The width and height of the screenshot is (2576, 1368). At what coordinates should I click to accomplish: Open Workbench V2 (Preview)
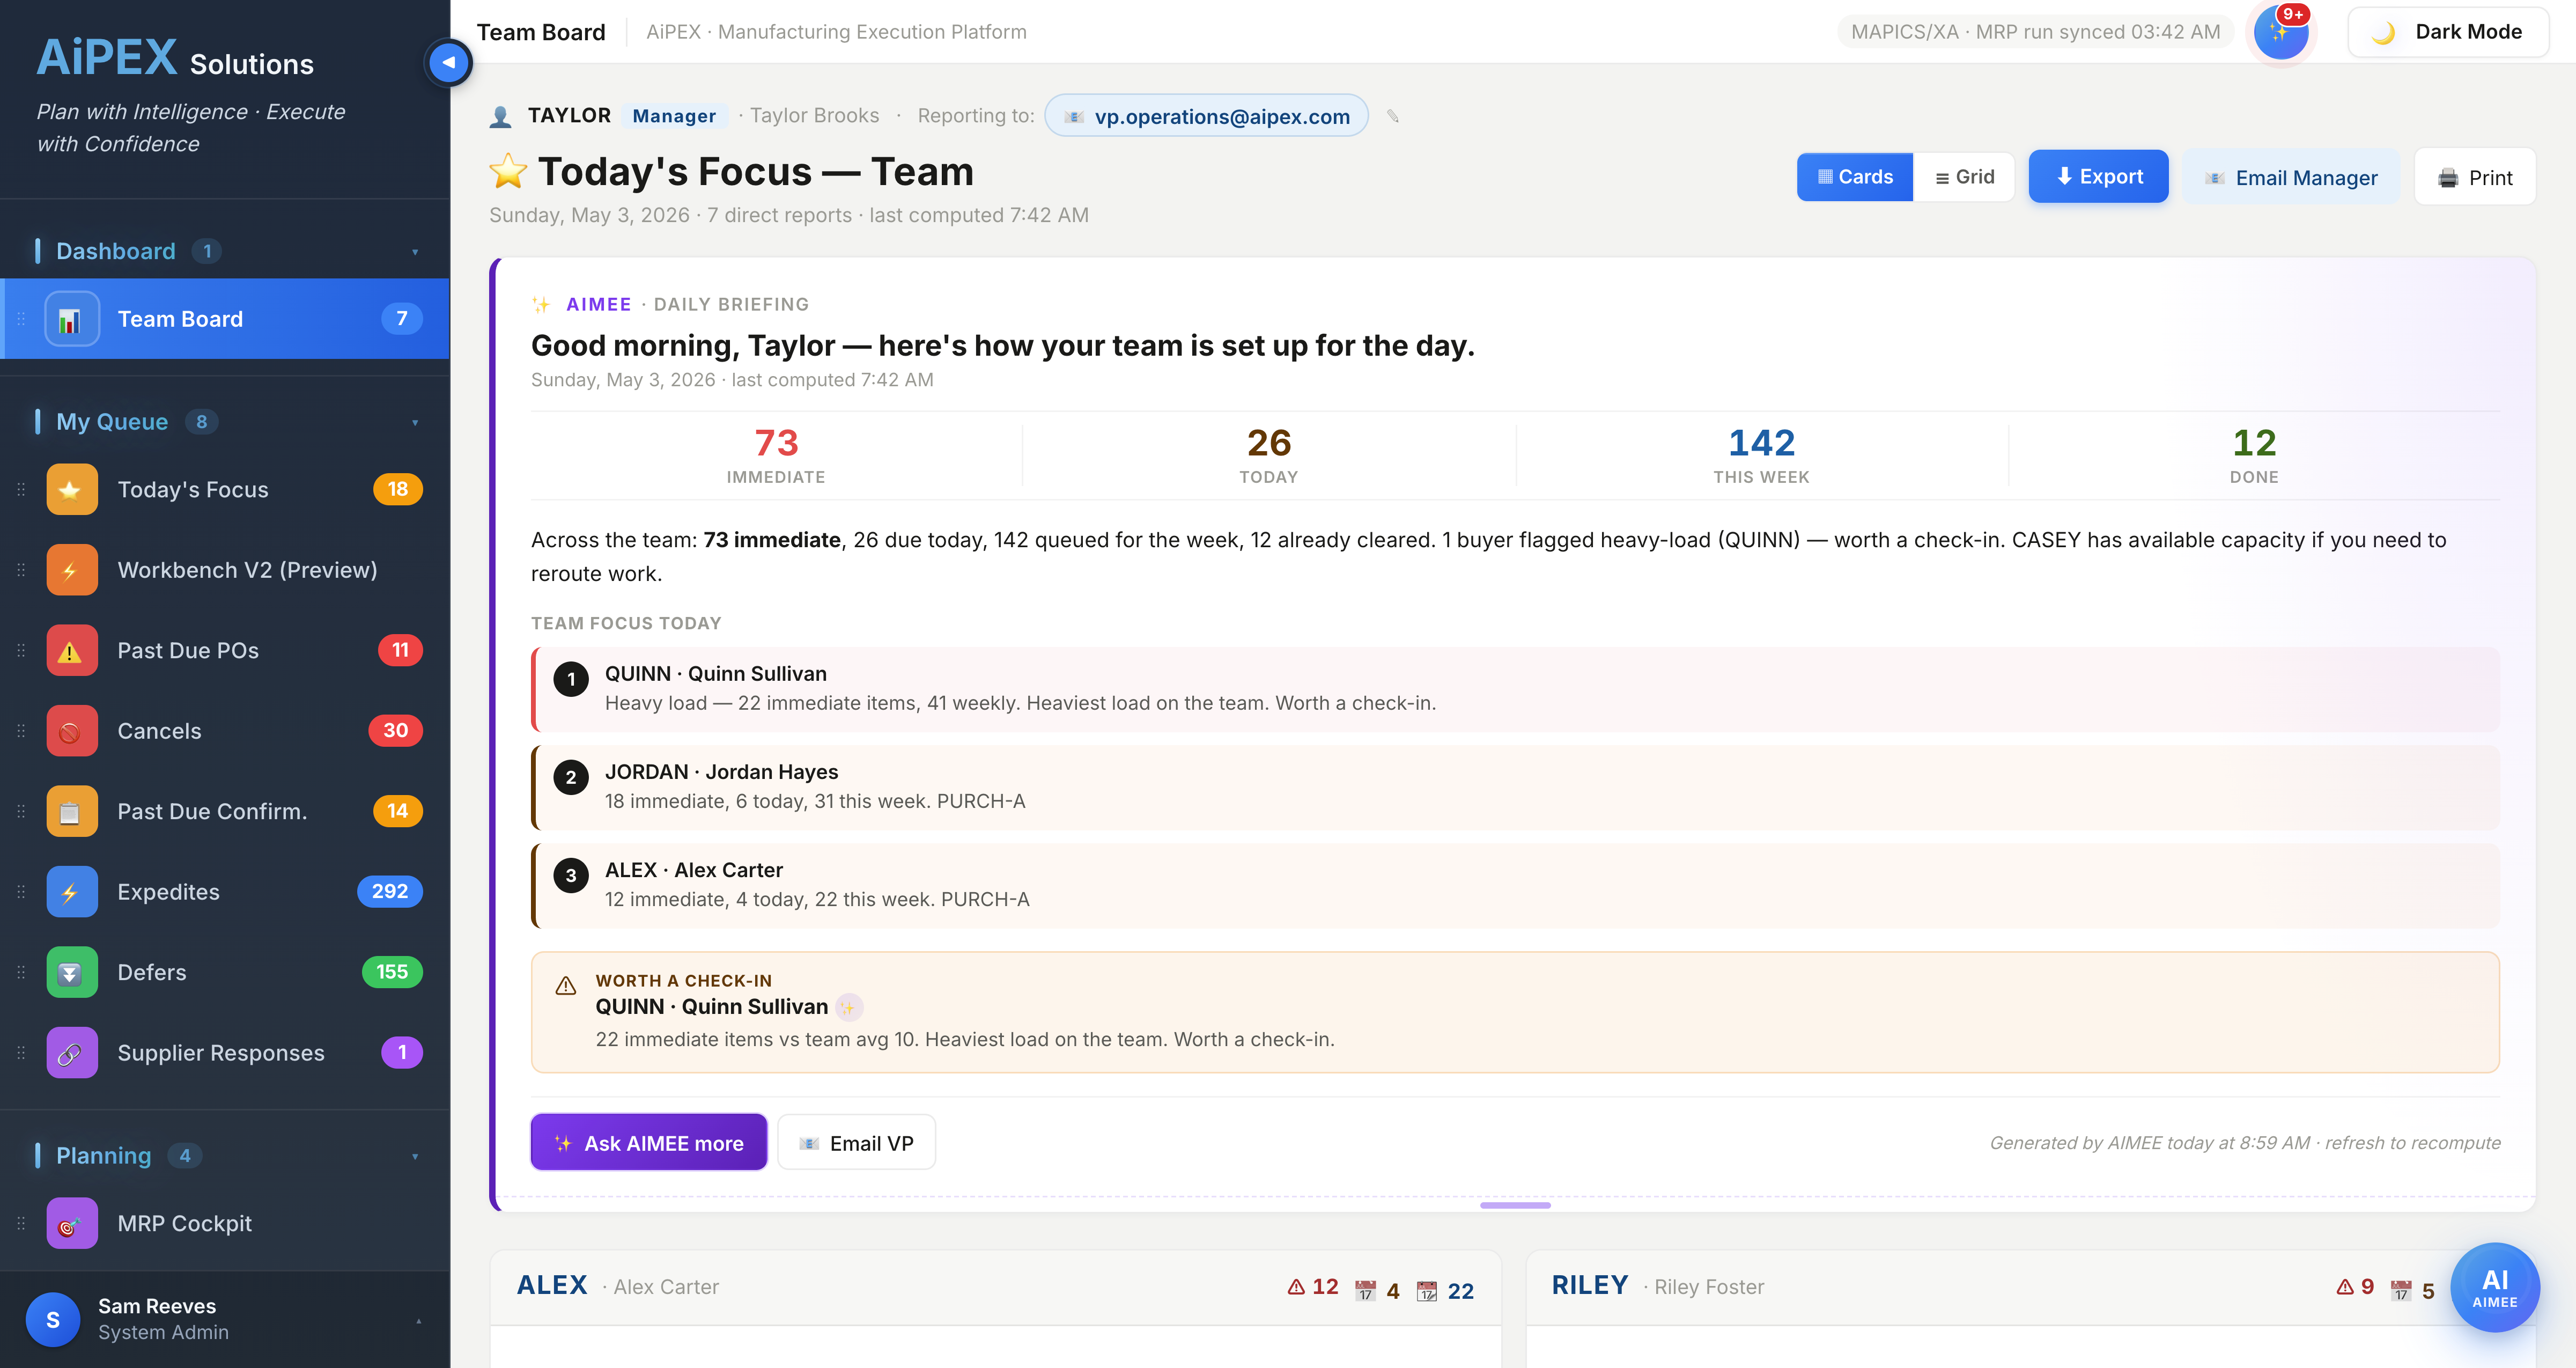(x=226, y=570)
